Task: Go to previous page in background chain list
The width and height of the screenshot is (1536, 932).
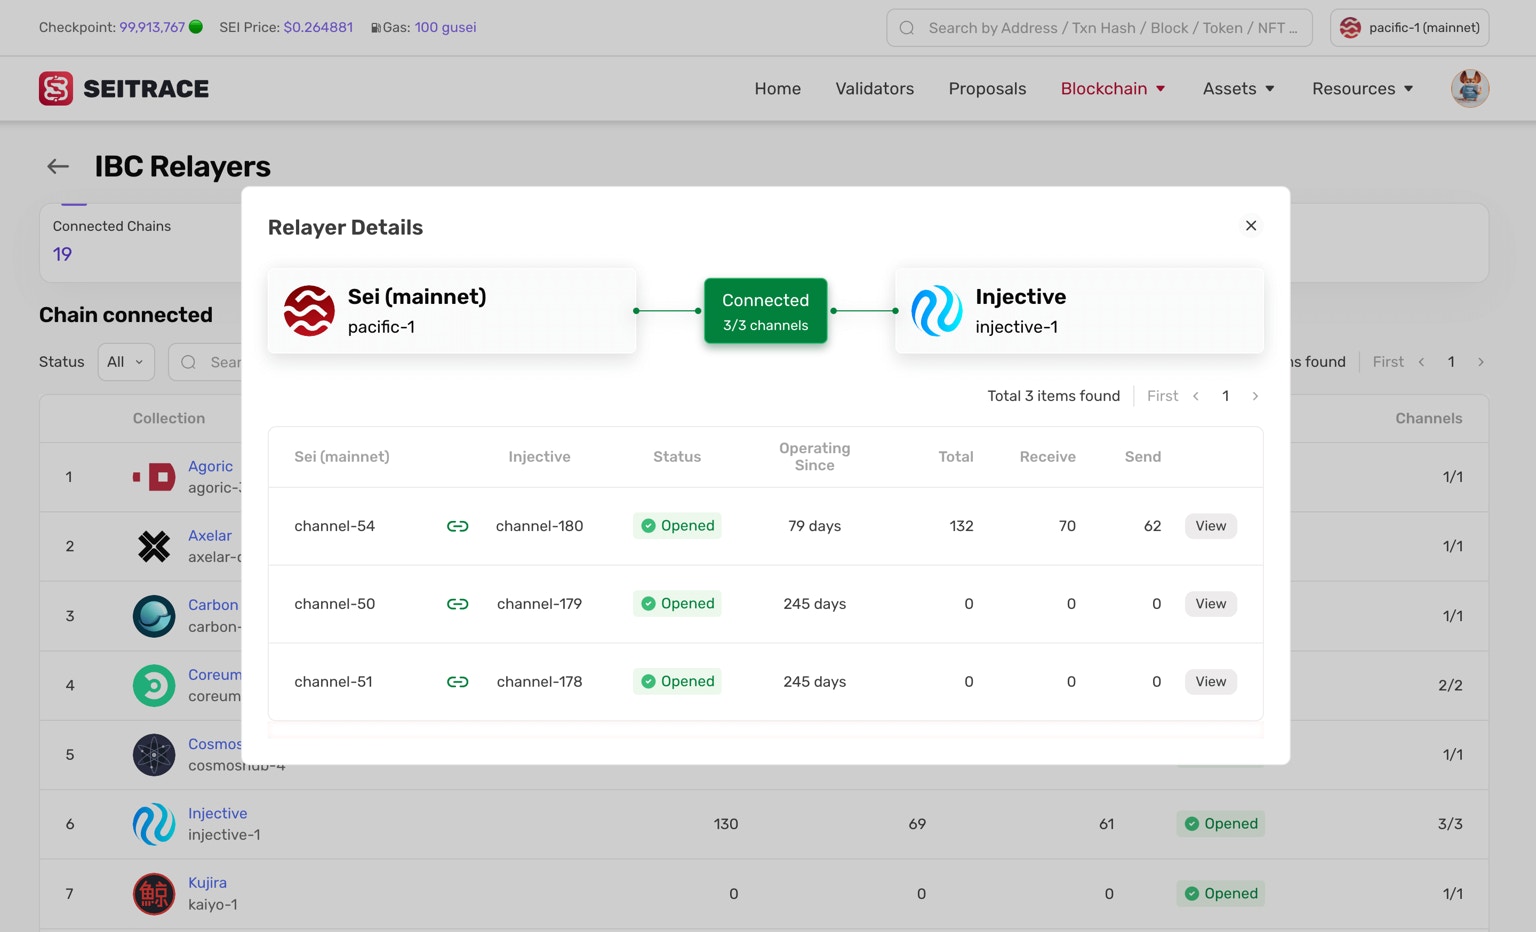Action: 1421,362
